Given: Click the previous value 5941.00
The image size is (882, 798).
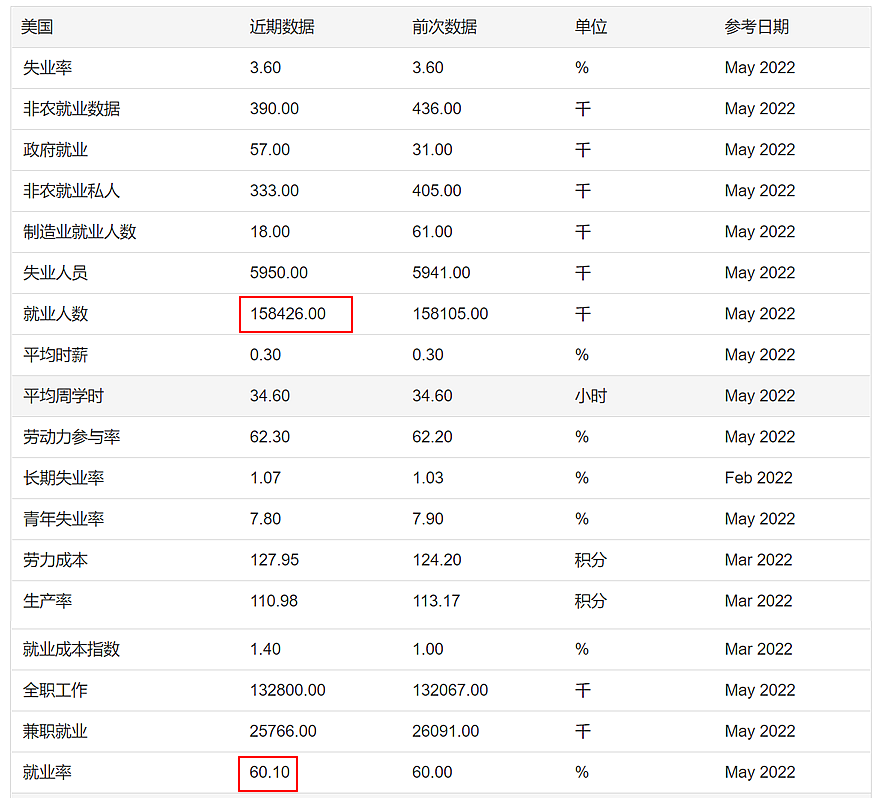Looking at the screenshot, I should 441,273.
